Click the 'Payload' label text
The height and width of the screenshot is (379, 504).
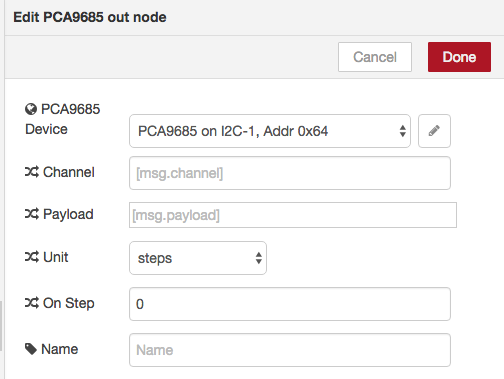coord(68,214)
